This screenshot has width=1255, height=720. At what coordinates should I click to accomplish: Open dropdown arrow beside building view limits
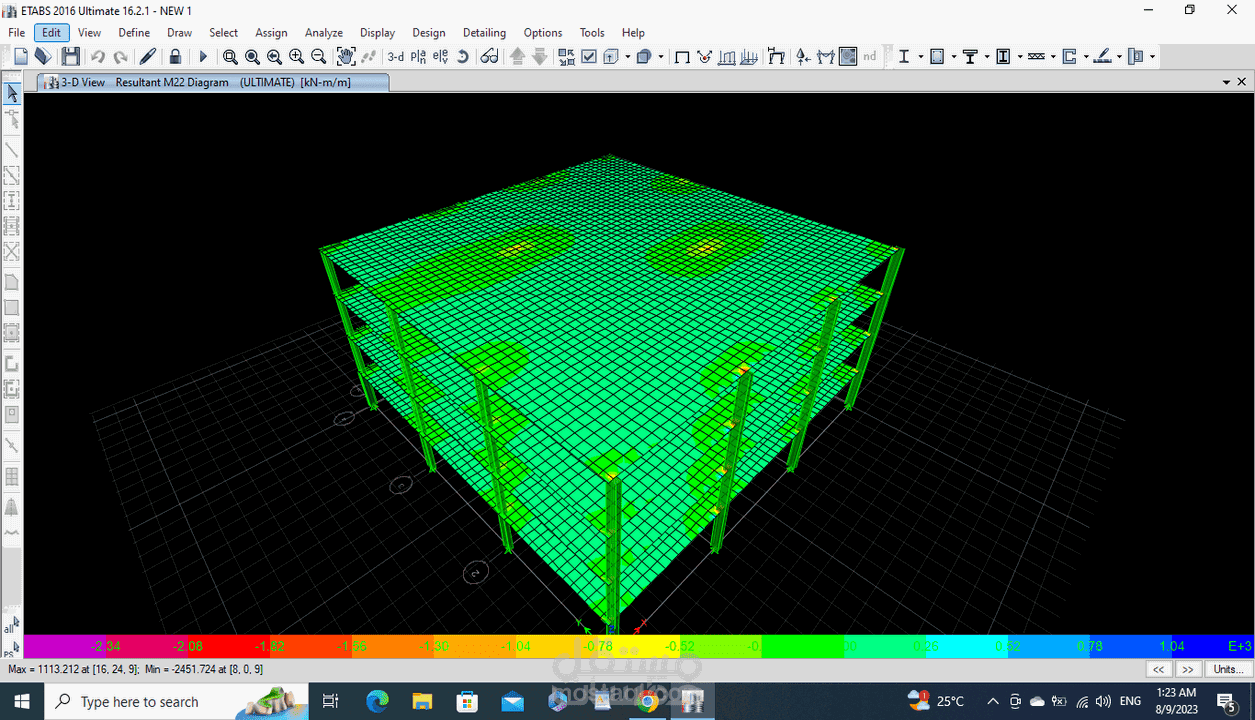point(627,57)
